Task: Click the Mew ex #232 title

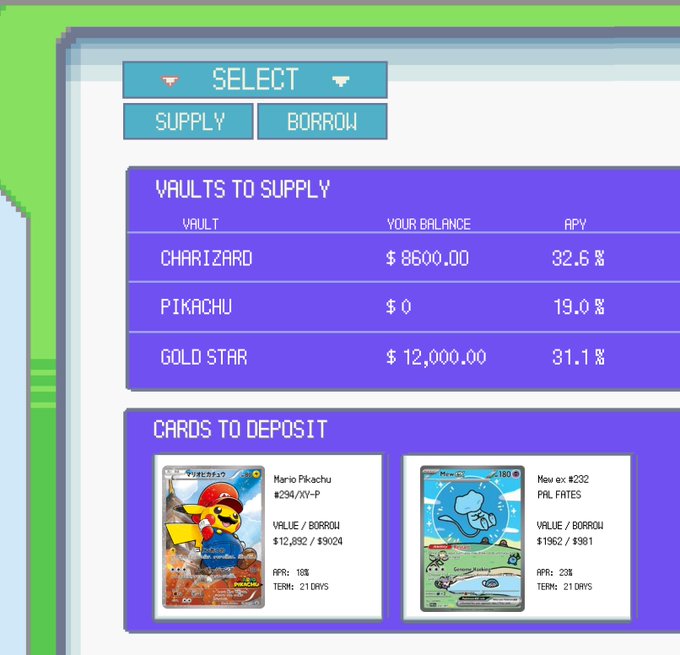Action: 563,479
